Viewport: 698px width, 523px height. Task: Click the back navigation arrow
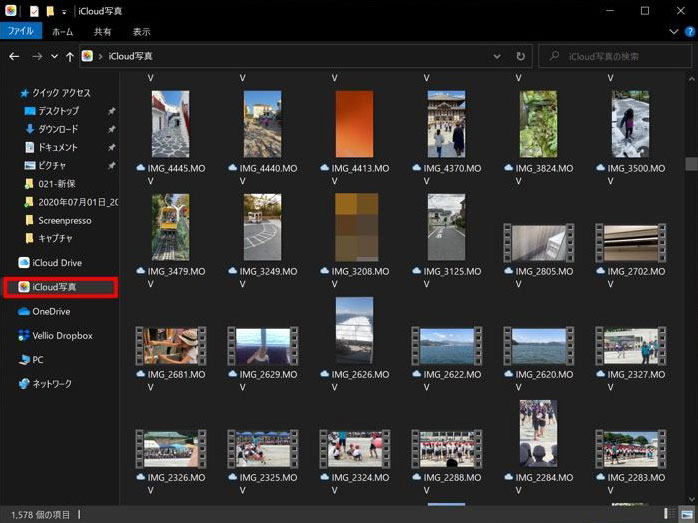click(14, 57)
